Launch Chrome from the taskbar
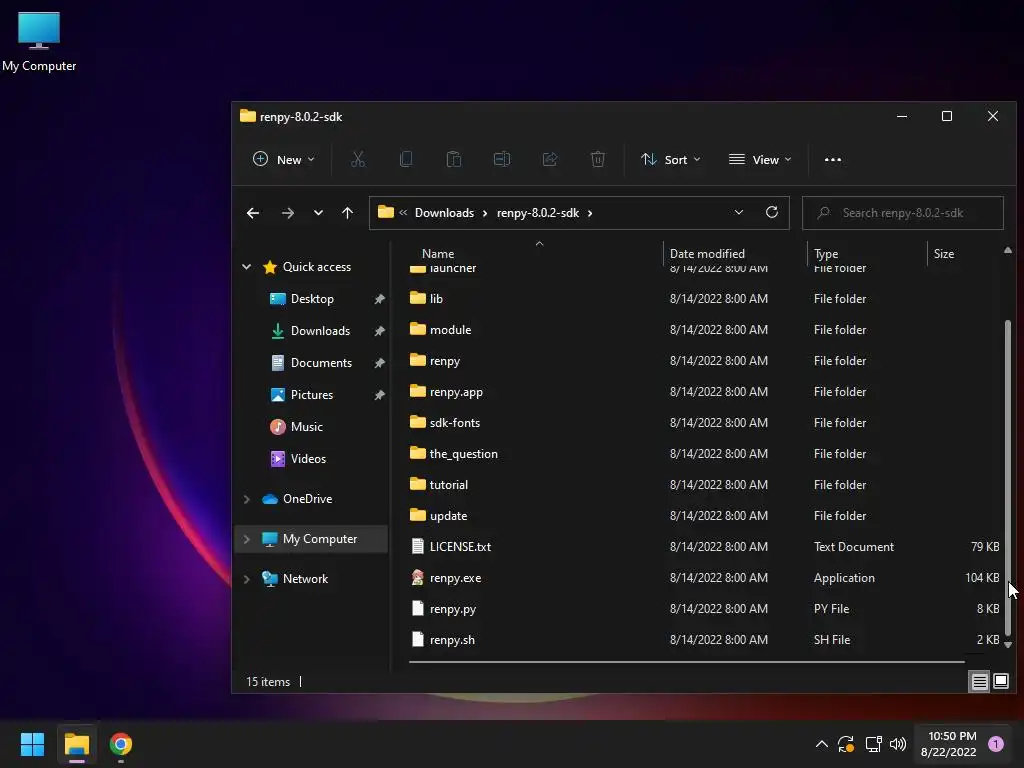The height and width of the screenshot is (768, 1024). click(x=121, y=744)
